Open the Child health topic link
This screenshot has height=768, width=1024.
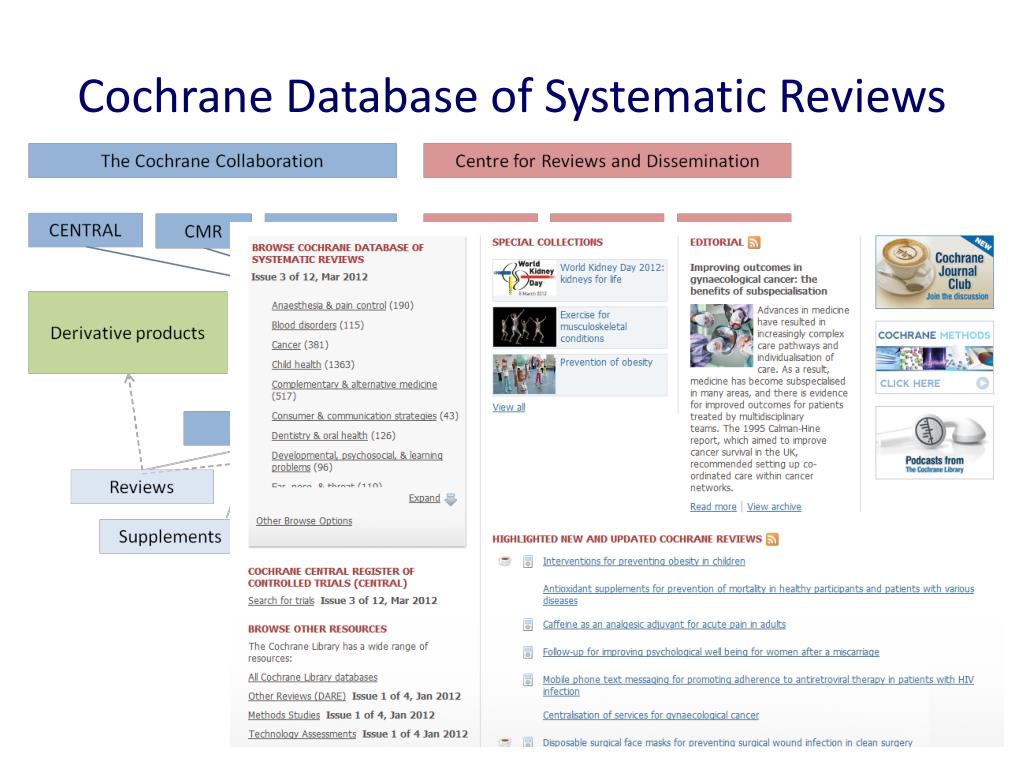[296, 364]
